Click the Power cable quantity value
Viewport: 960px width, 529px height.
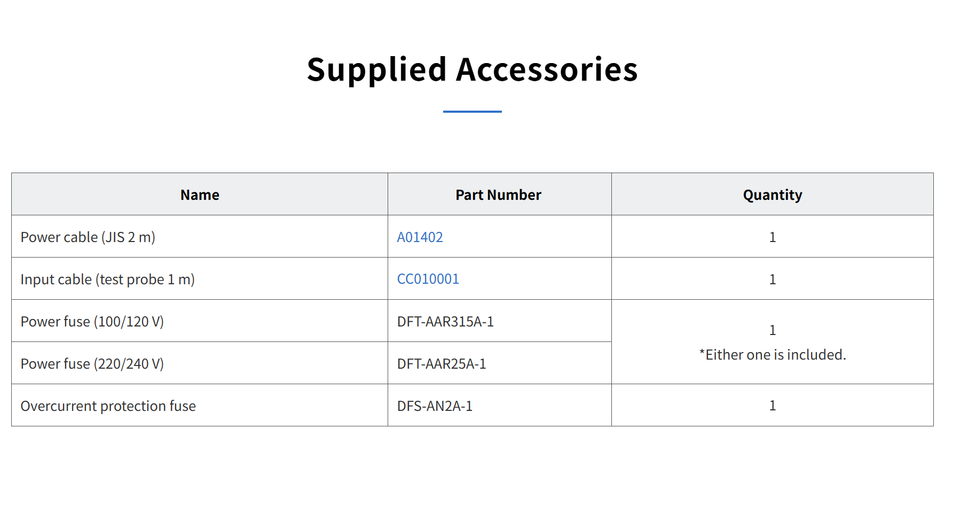[x=772, y=237]
